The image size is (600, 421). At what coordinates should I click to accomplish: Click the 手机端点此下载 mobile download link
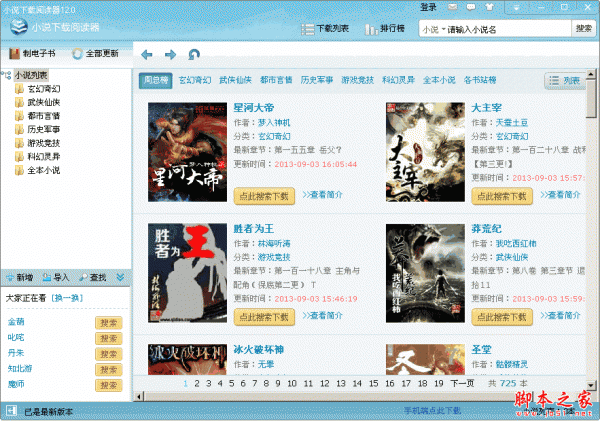pos(432,411)
